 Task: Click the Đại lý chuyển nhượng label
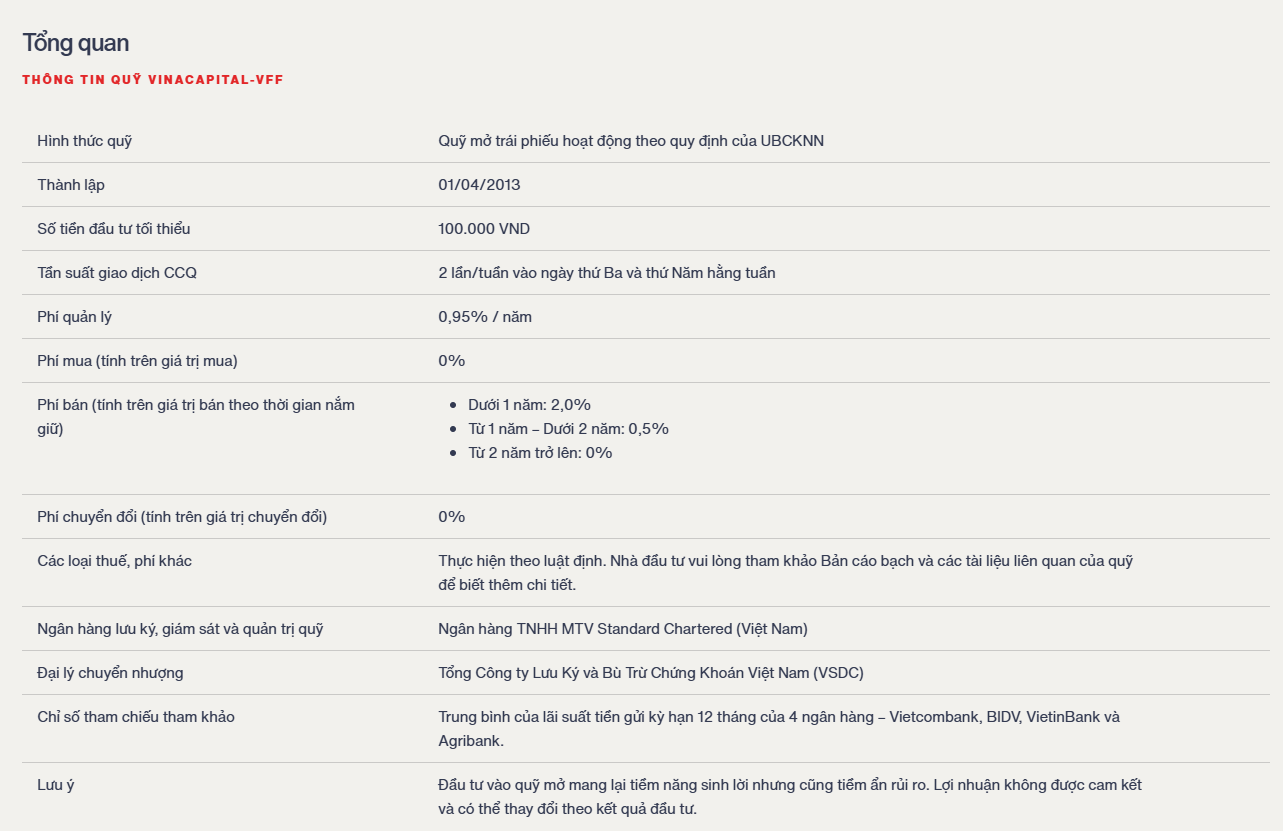click(110, 673)
